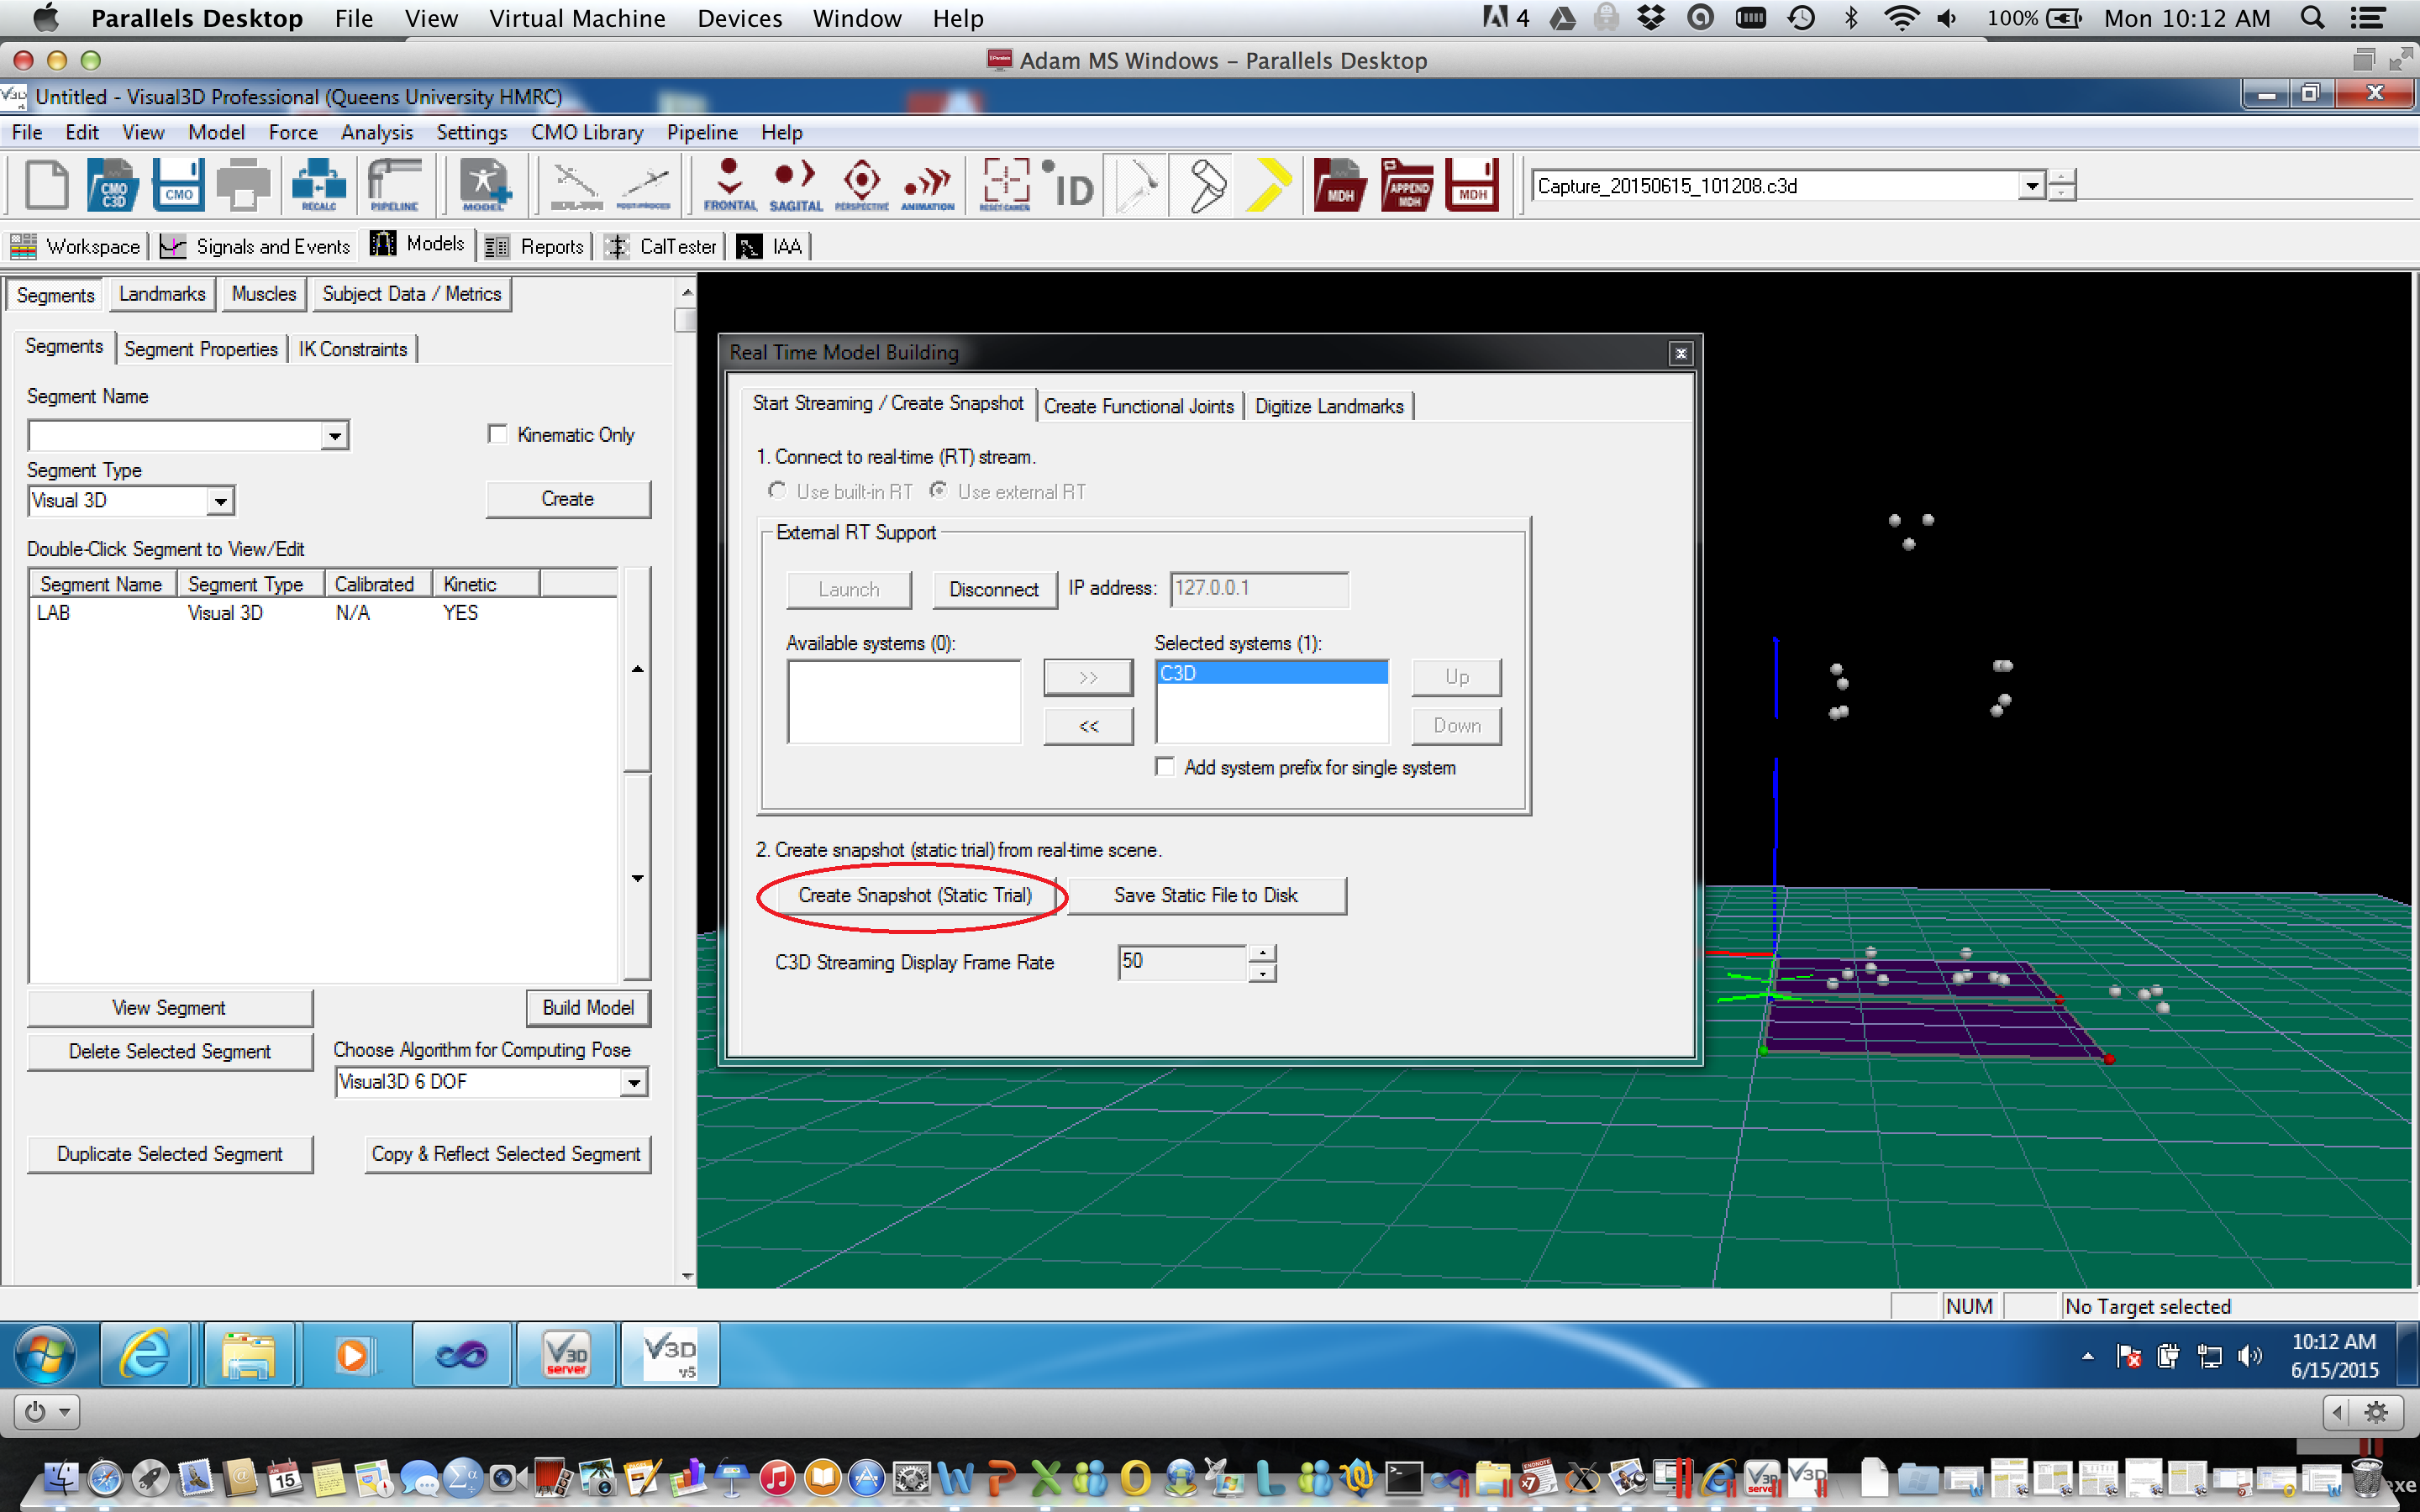Image resolution: width=2420 pixels, height=1512 pixels.
Task: Click the segment Create button
Action: coord(567,499)
